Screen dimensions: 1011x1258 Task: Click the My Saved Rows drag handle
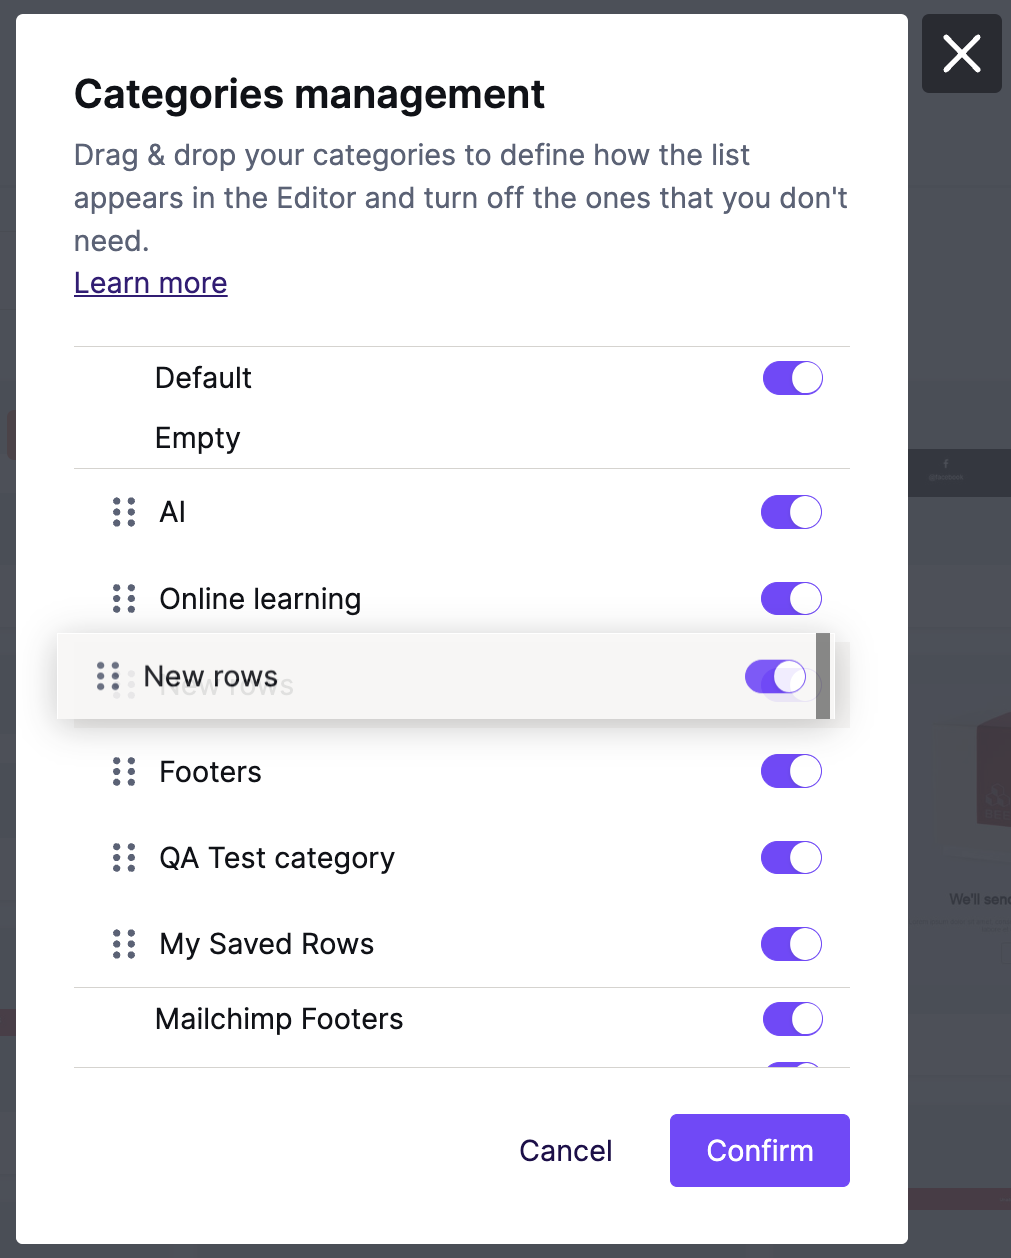coord(124,944)
